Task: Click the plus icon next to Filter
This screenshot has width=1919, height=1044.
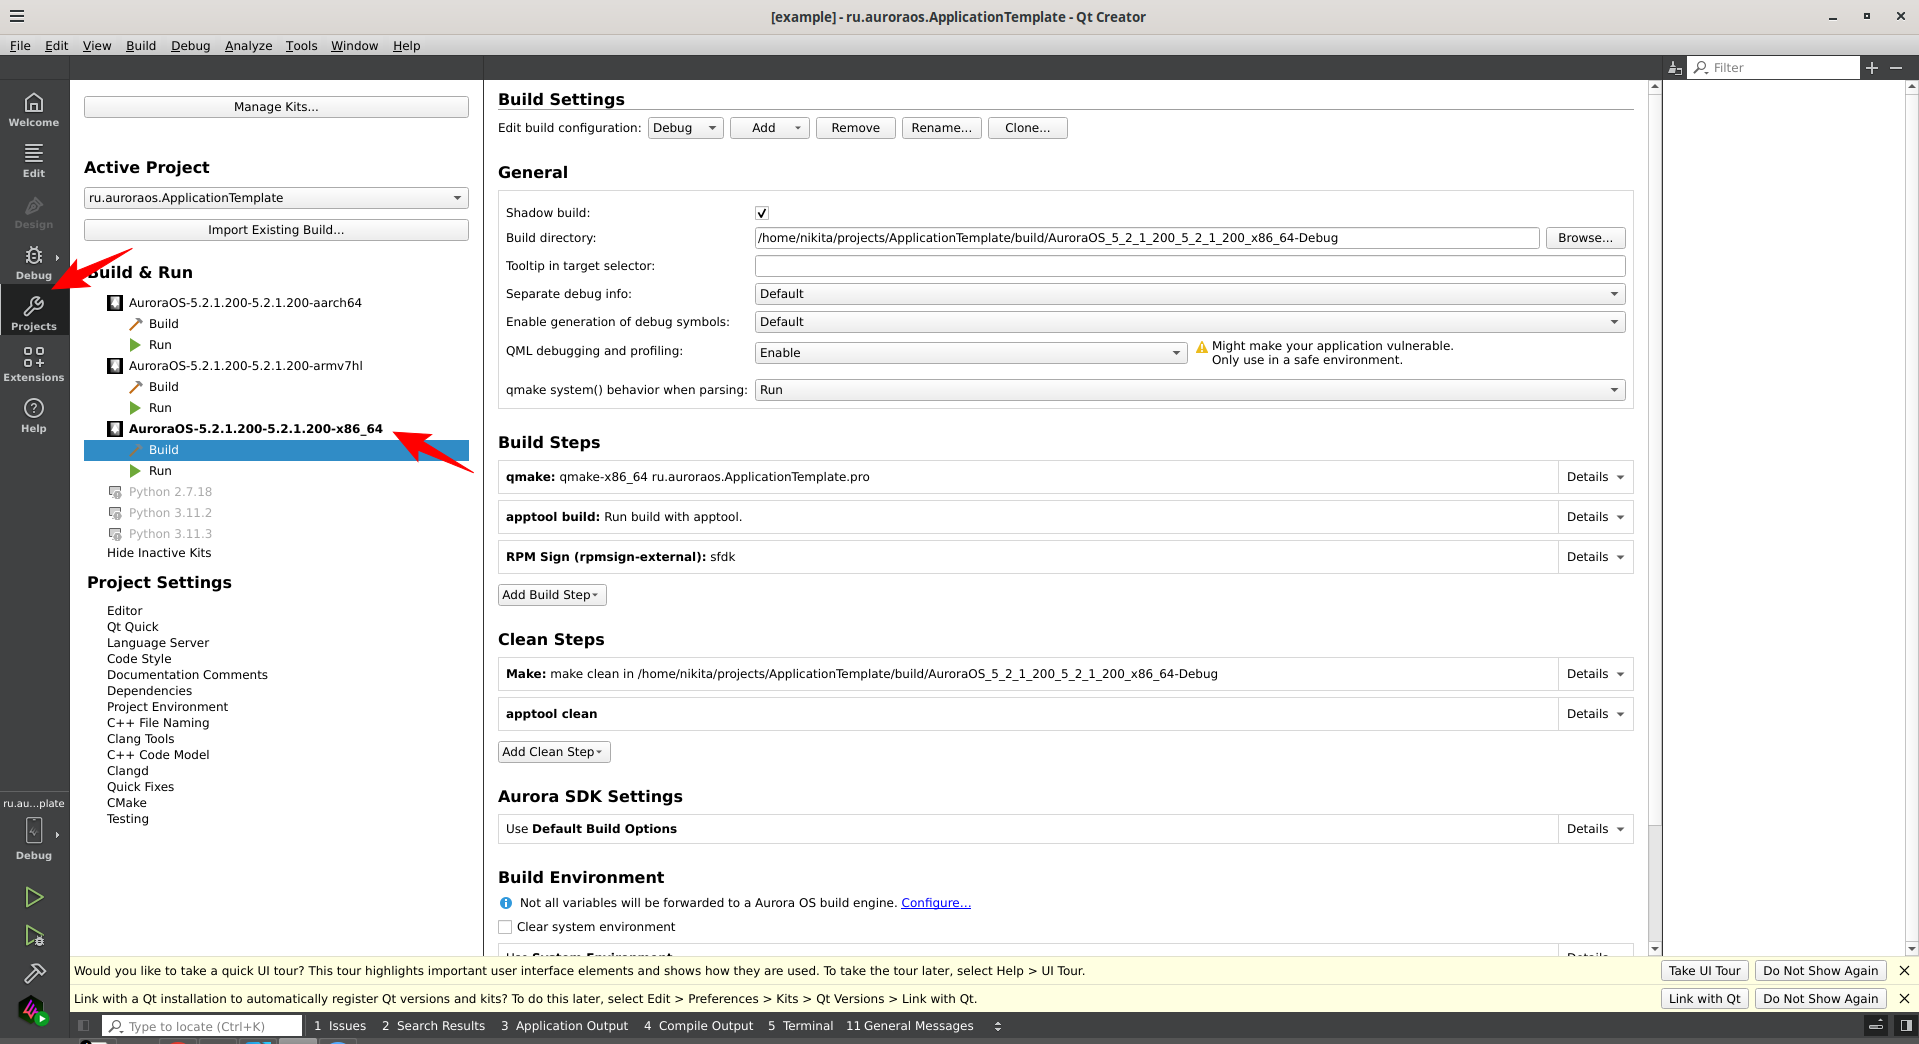Action: tap(1872, 68)
